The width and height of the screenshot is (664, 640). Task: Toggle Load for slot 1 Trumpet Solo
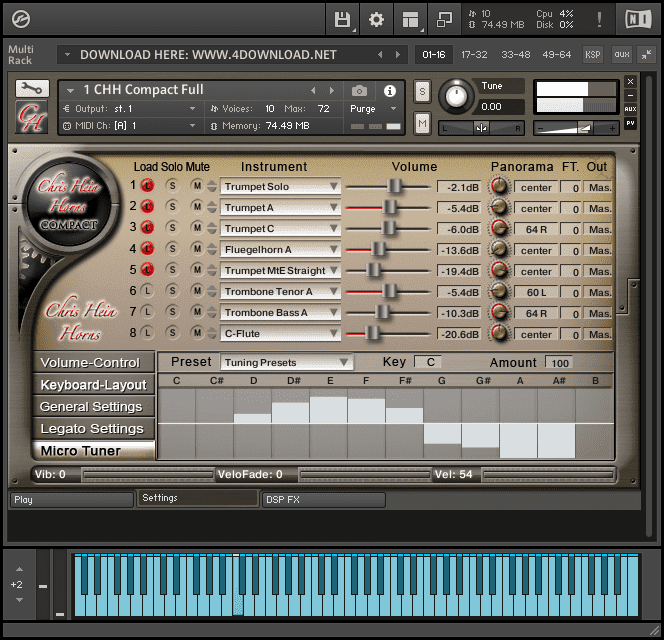[147, 186]
